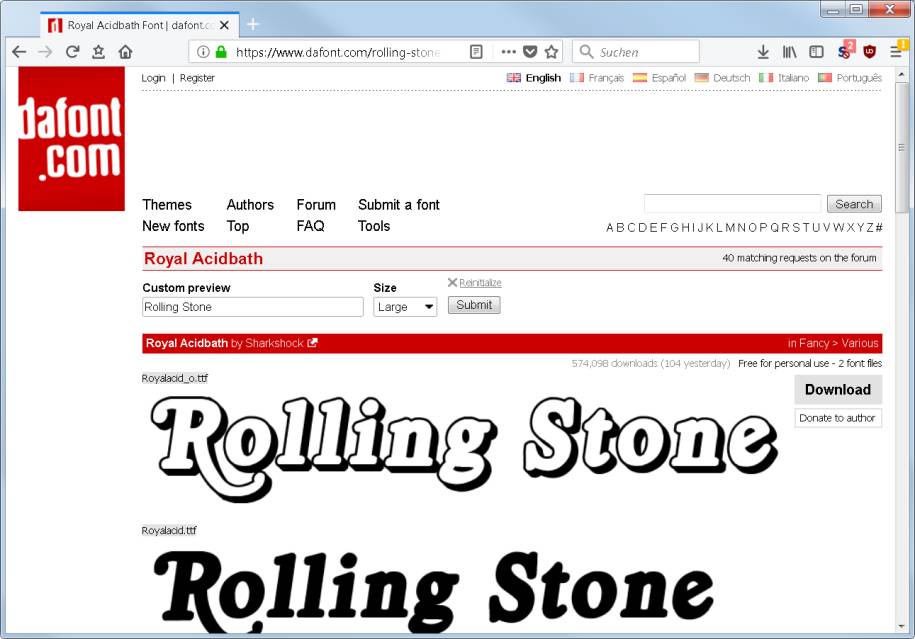Viewport: 915px width, 639px height.
Task: Browse fonts starting with # symbol
Action: (x=879, y=228)
